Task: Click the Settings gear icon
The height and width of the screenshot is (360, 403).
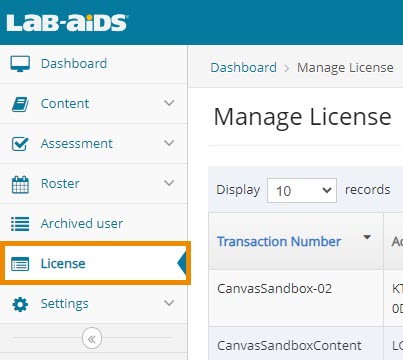Action: pyautogui.click(x=20, y=304)
